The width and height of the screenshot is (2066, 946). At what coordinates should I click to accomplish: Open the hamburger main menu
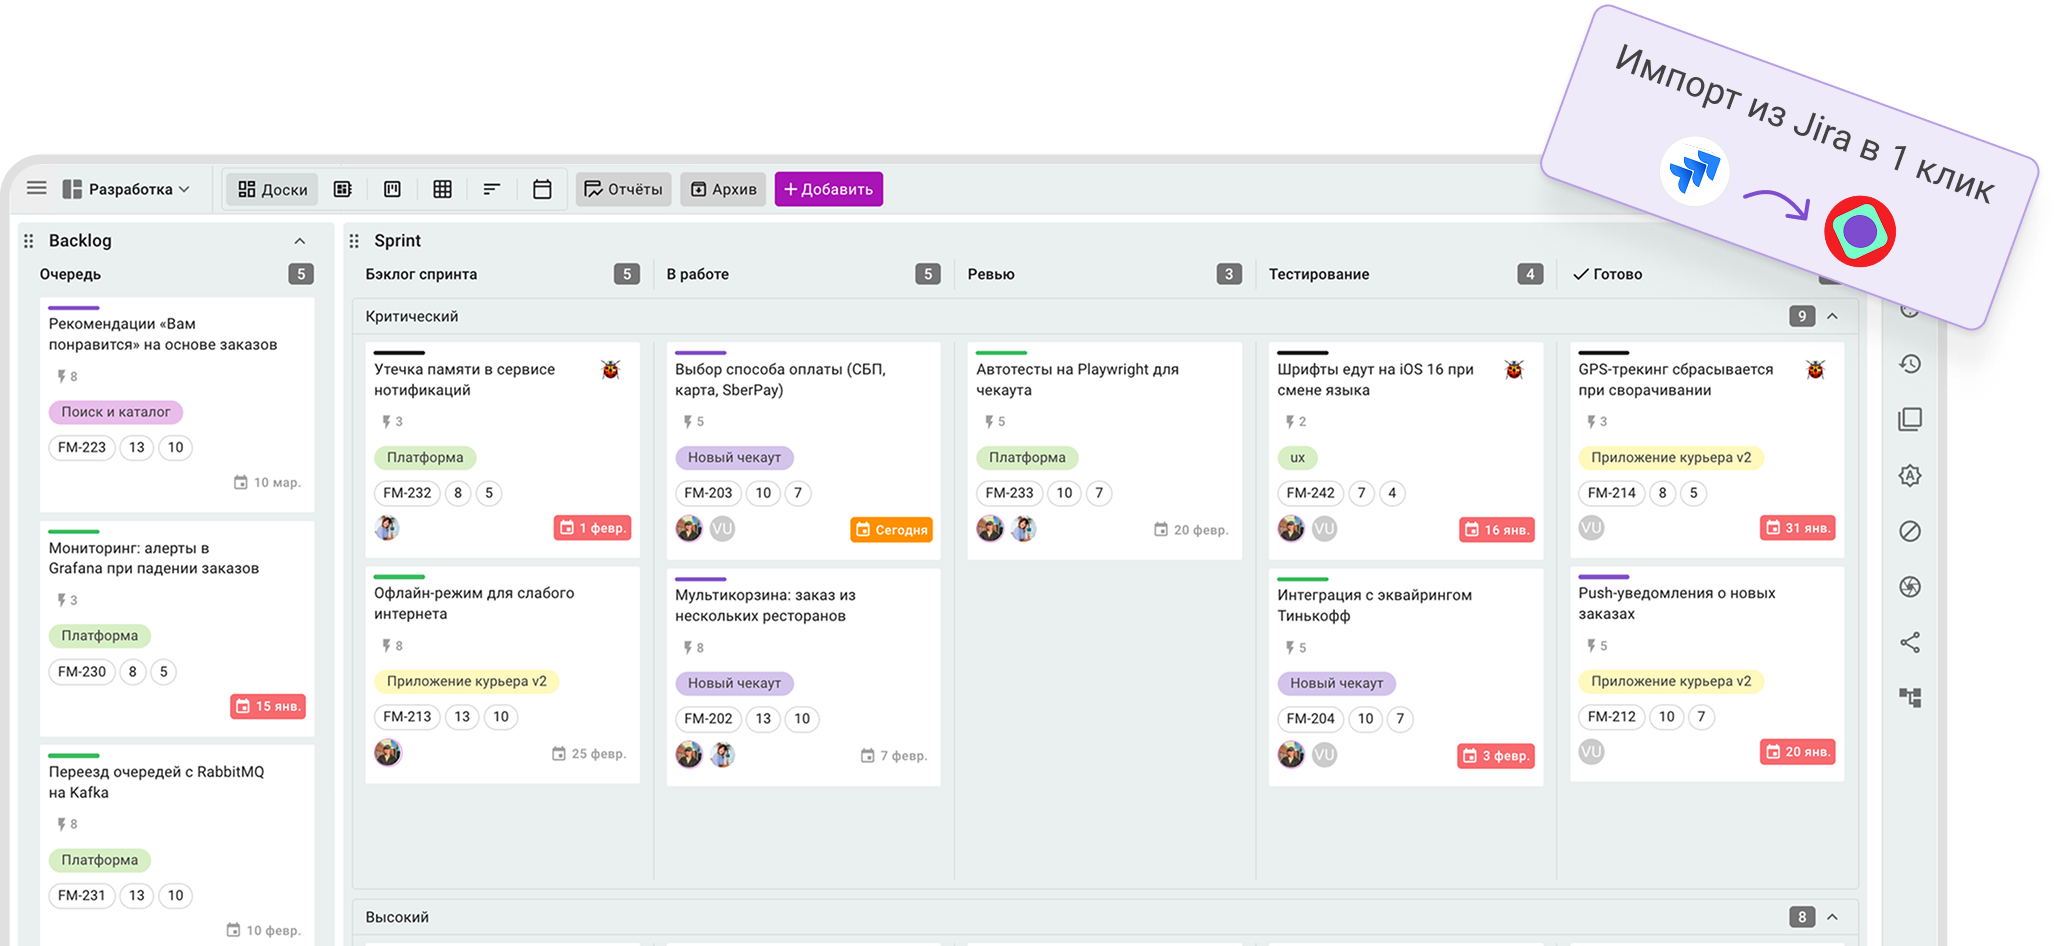point(37,188)
